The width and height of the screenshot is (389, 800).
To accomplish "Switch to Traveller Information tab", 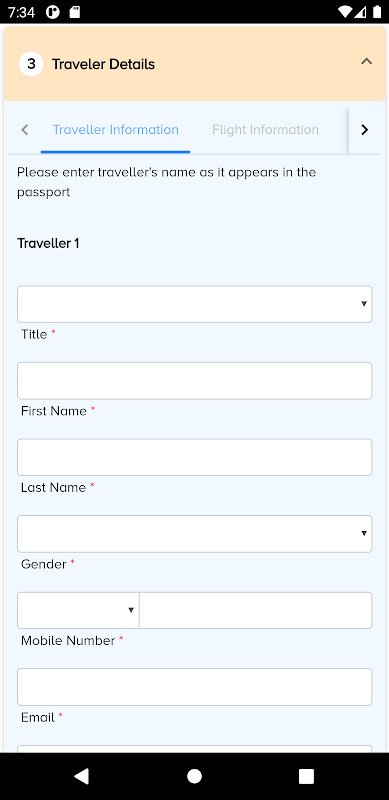I will coord(115,130).
